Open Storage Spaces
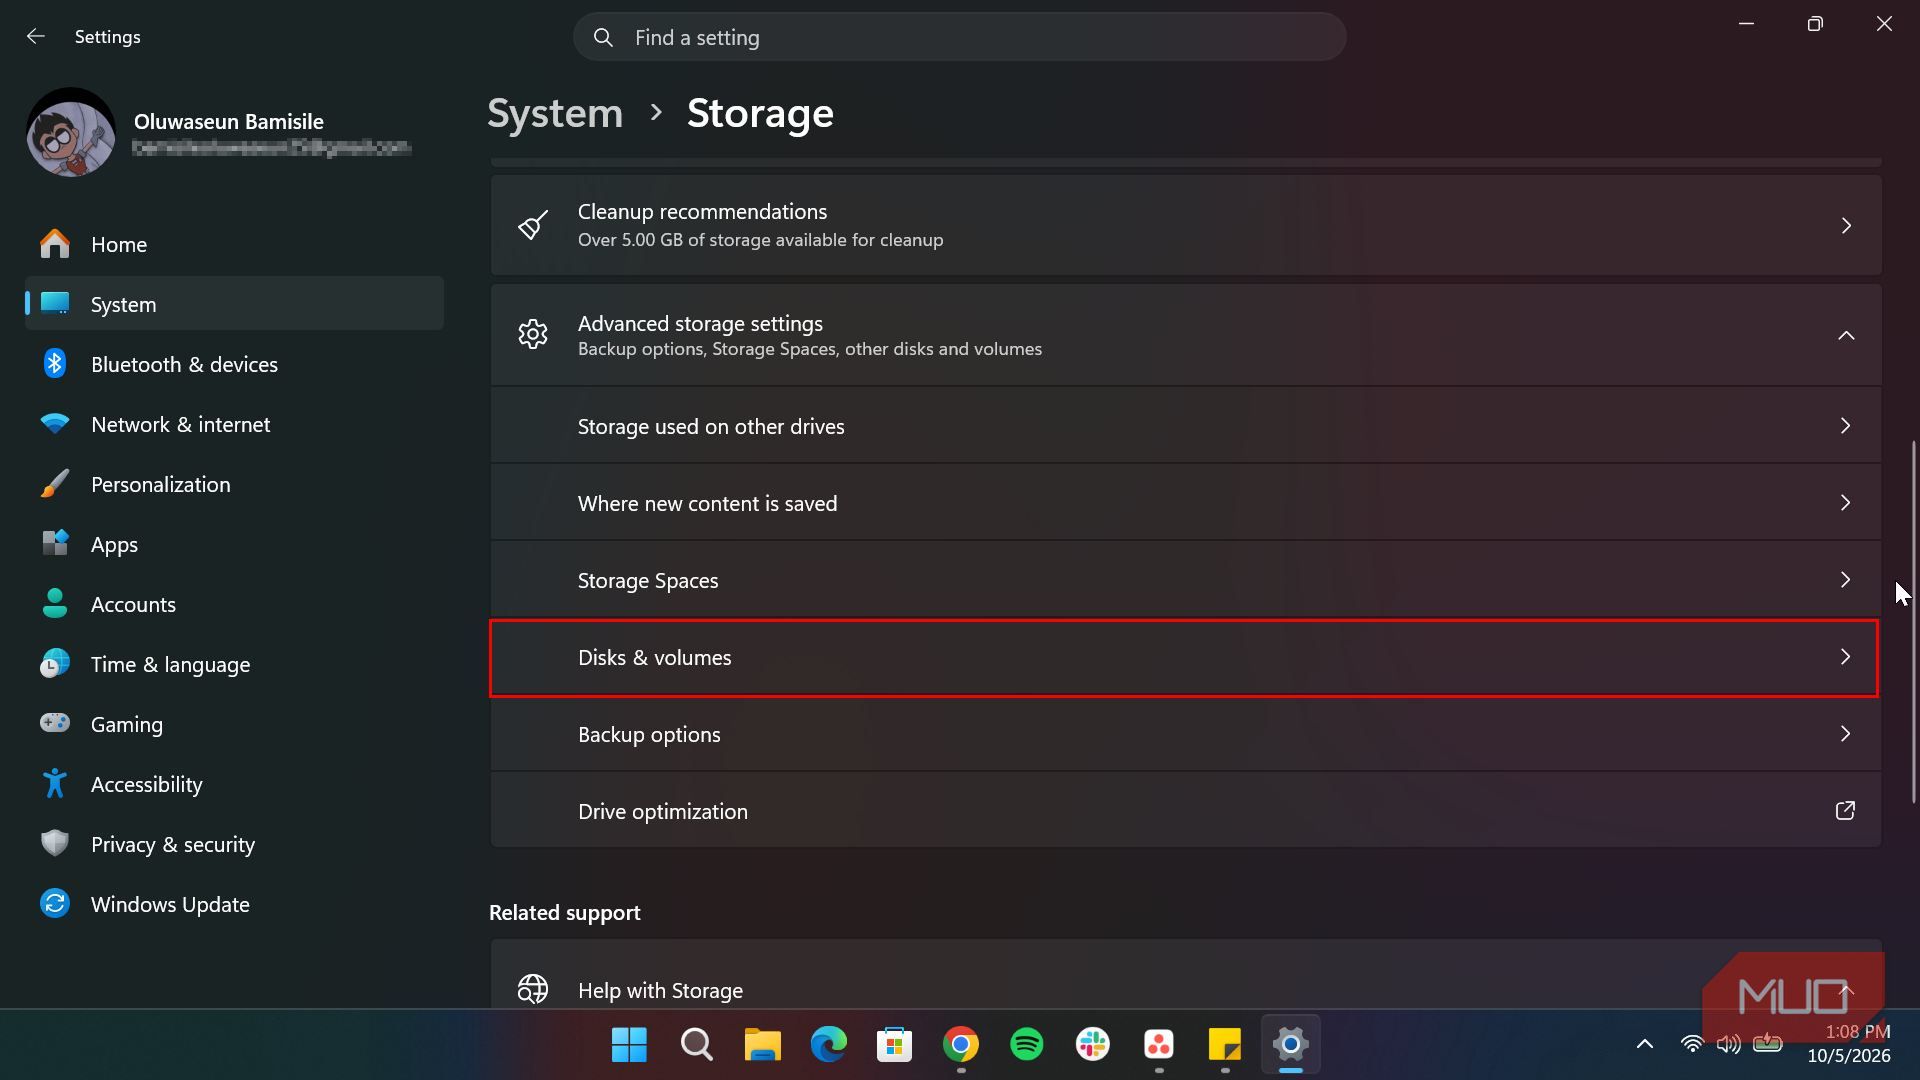 [1186, 580]
